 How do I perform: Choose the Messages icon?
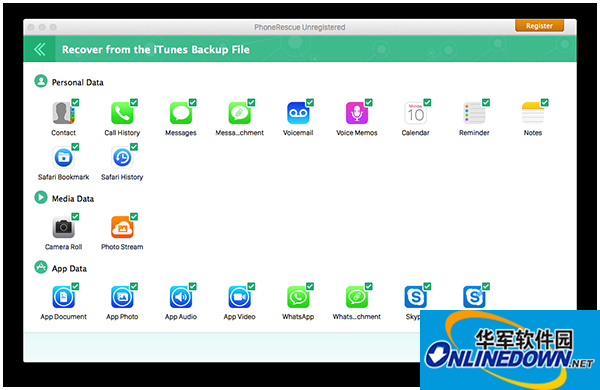tap(181, 113)
